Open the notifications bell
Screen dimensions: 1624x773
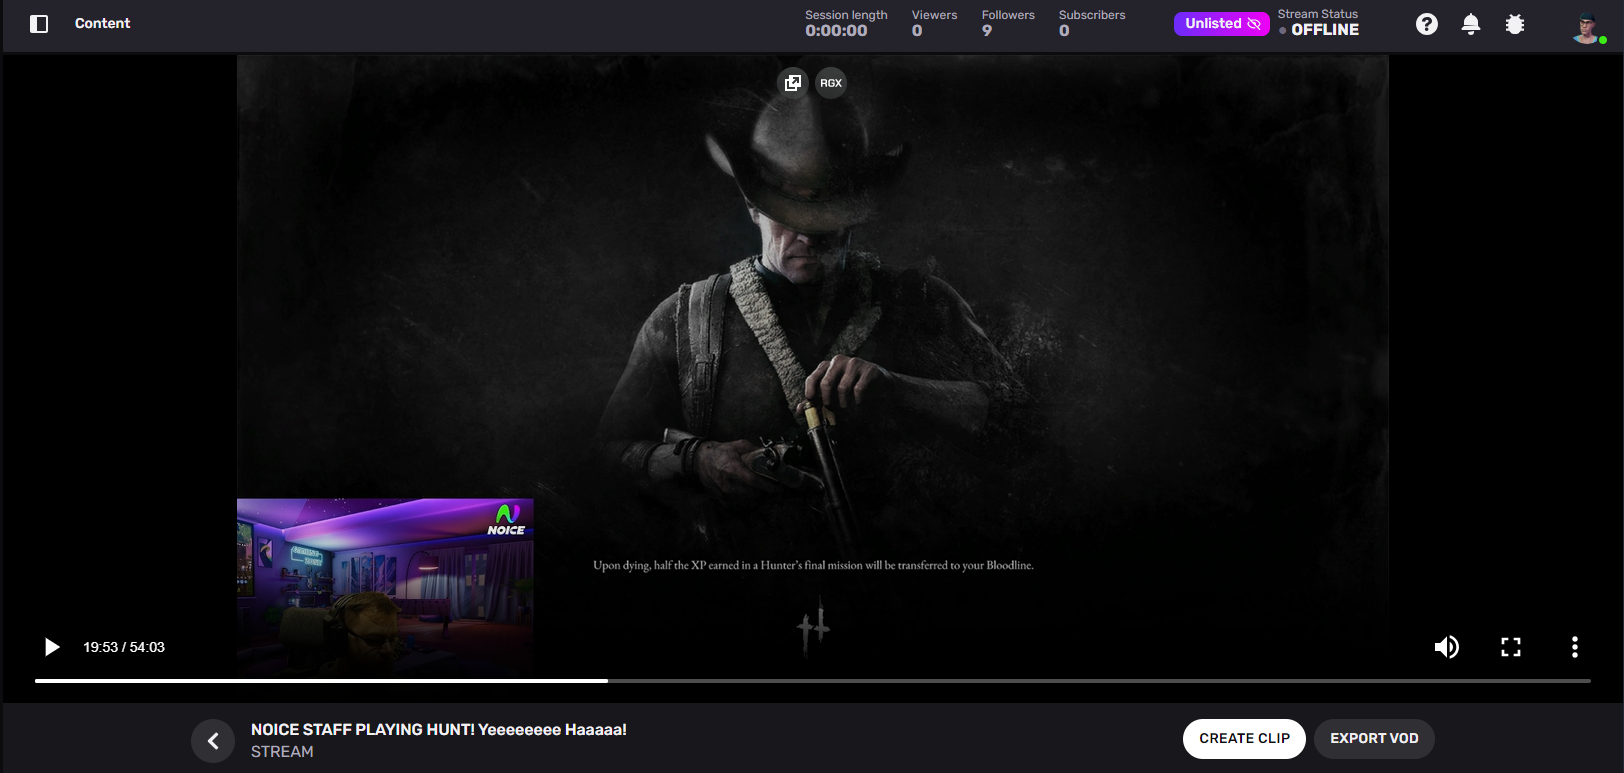(1471, 24)
